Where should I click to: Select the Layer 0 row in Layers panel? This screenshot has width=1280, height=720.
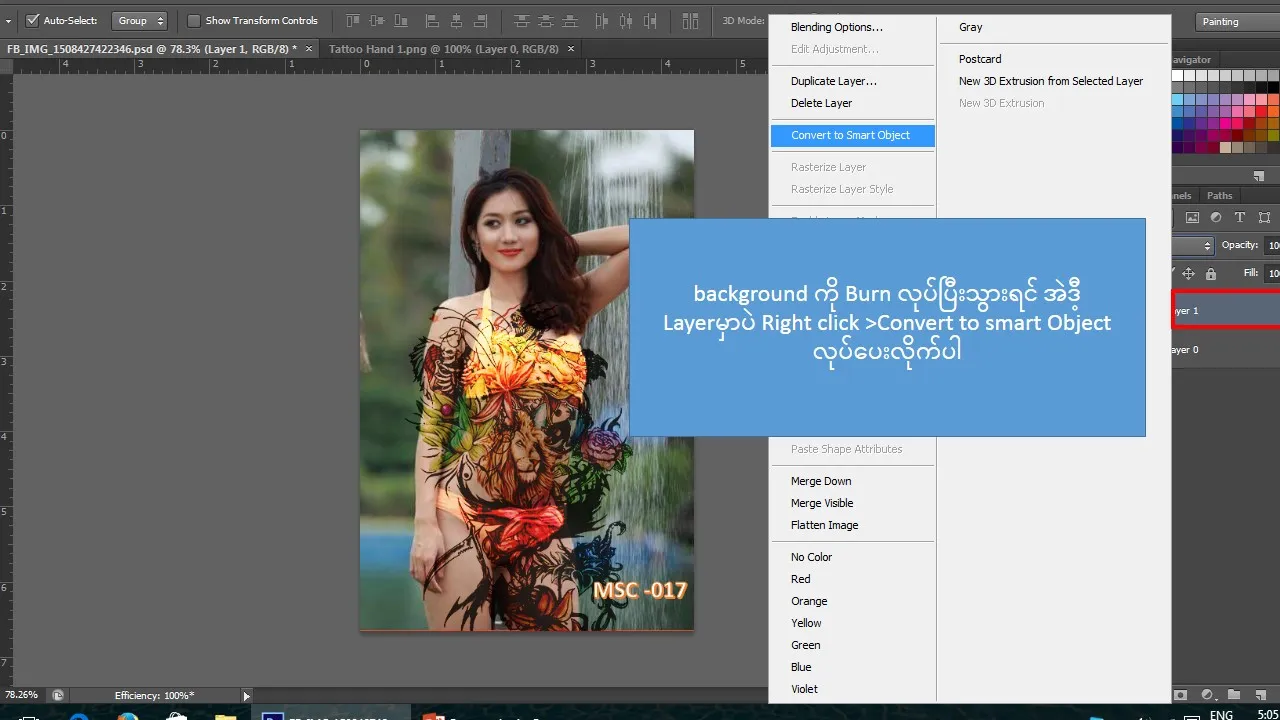pos(1226,350)
